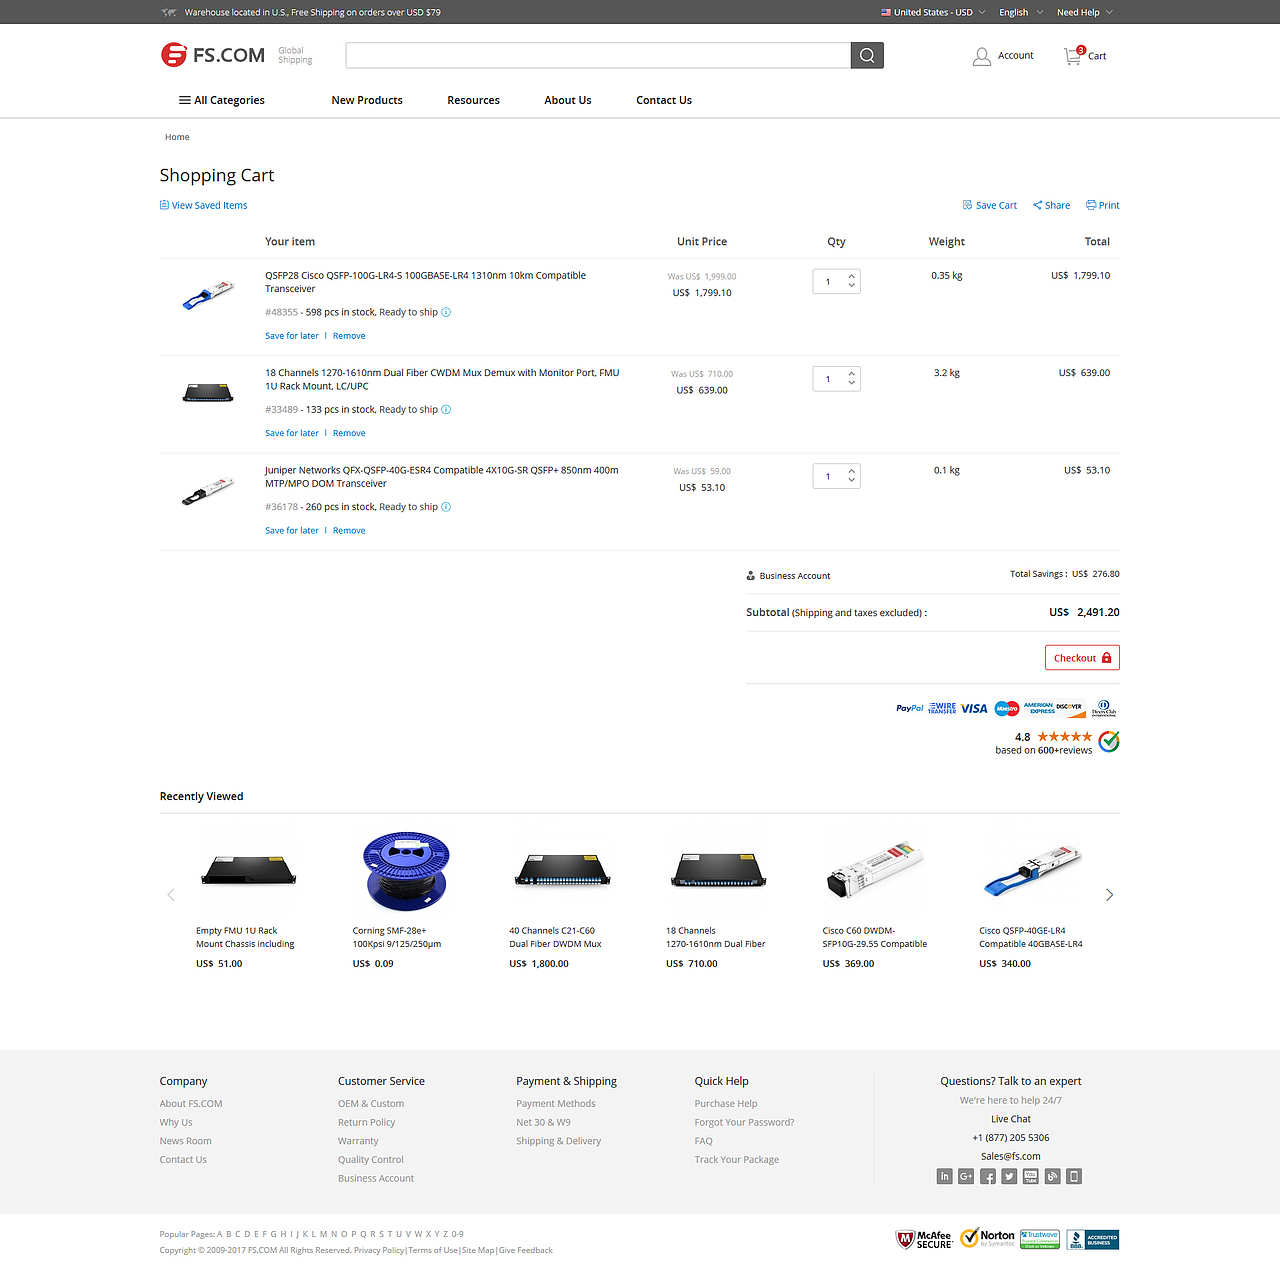Expand the Need Help dropdown

[1083, 11]
